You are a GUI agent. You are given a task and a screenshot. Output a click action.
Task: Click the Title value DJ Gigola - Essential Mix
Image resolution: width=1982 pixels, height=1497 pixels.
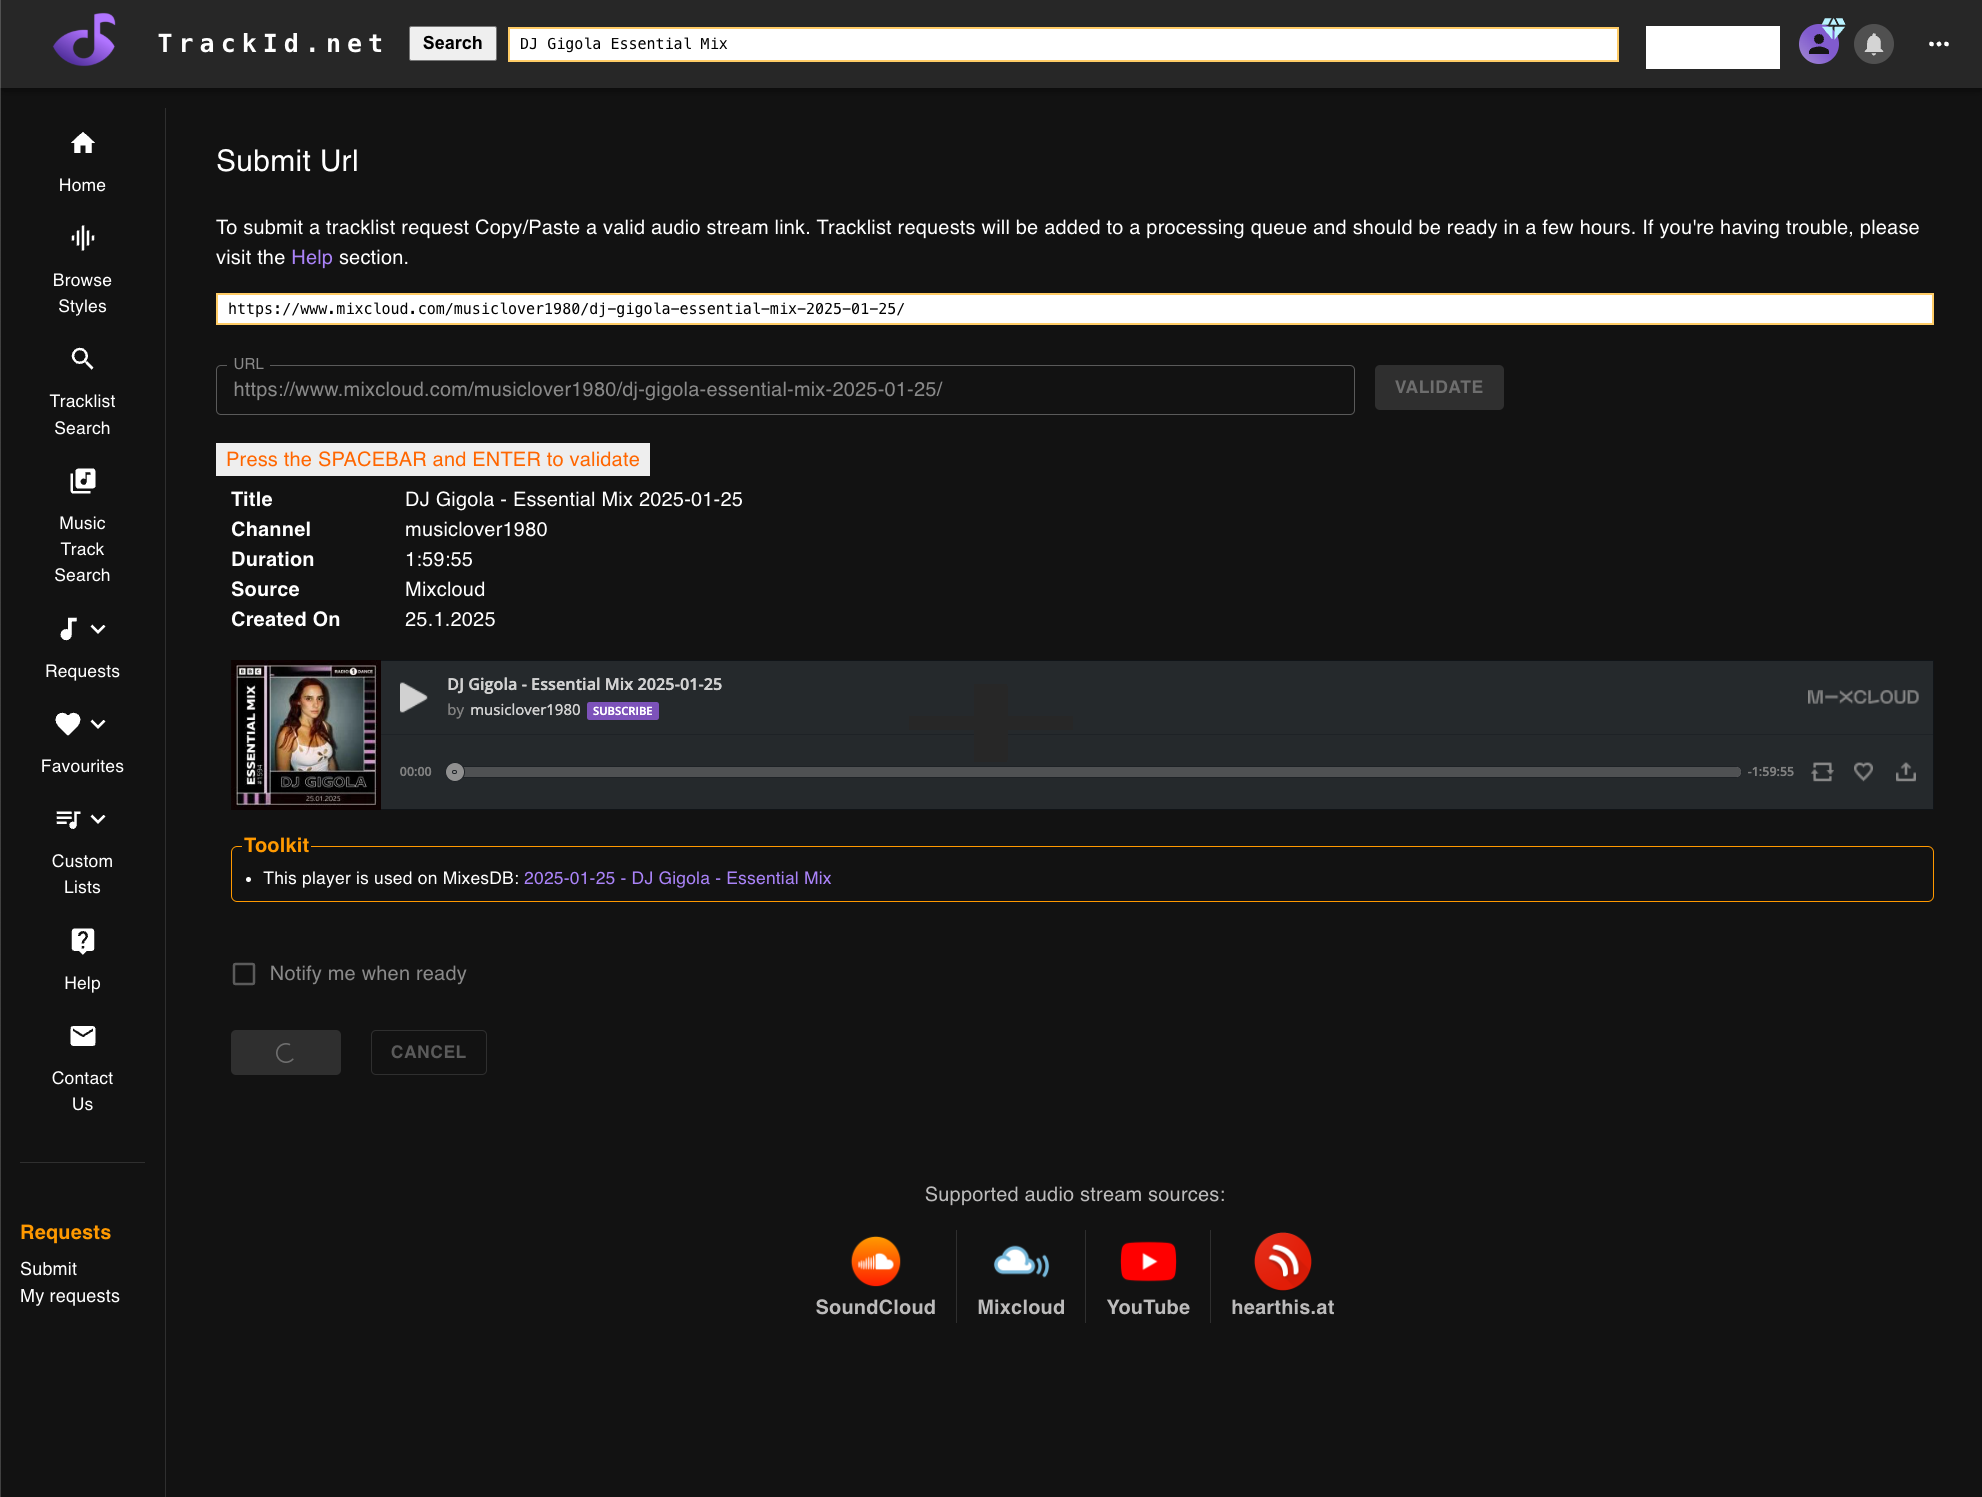pyautogui.click(x=573, y=499)
